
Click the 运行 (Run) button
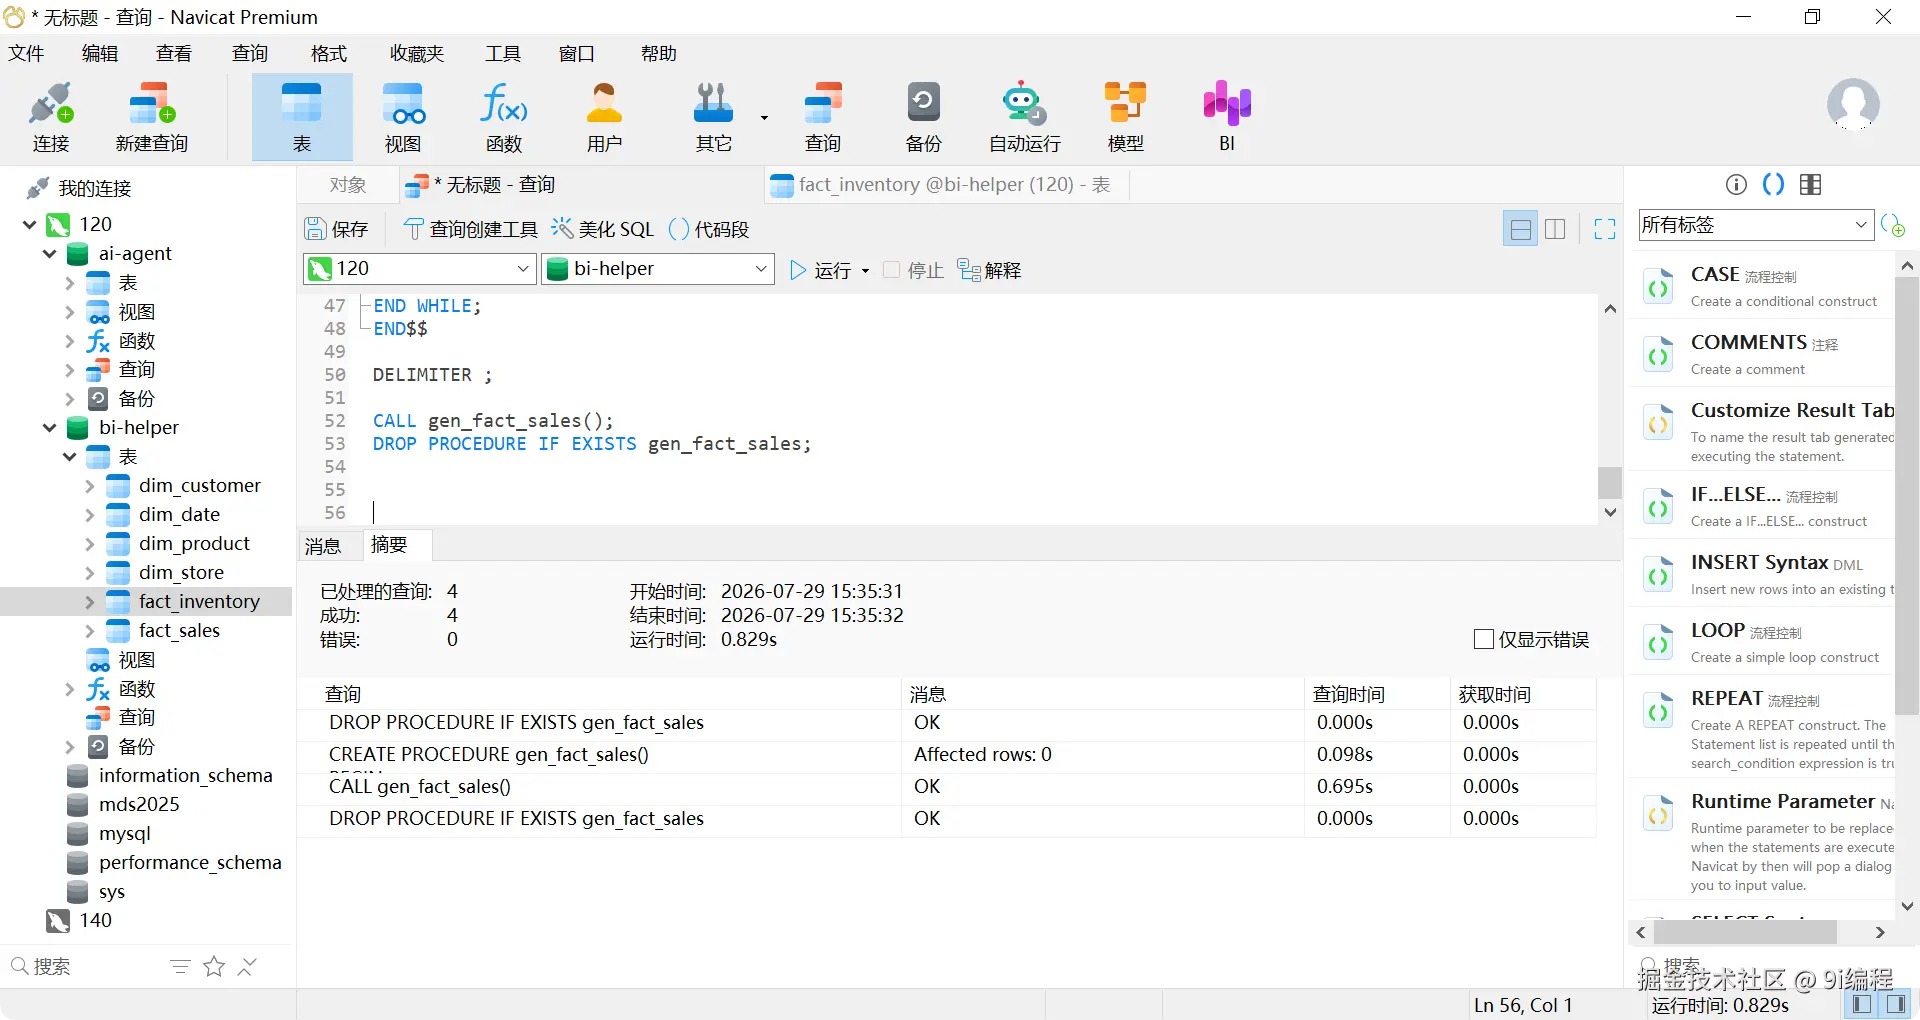click(821, 271)
